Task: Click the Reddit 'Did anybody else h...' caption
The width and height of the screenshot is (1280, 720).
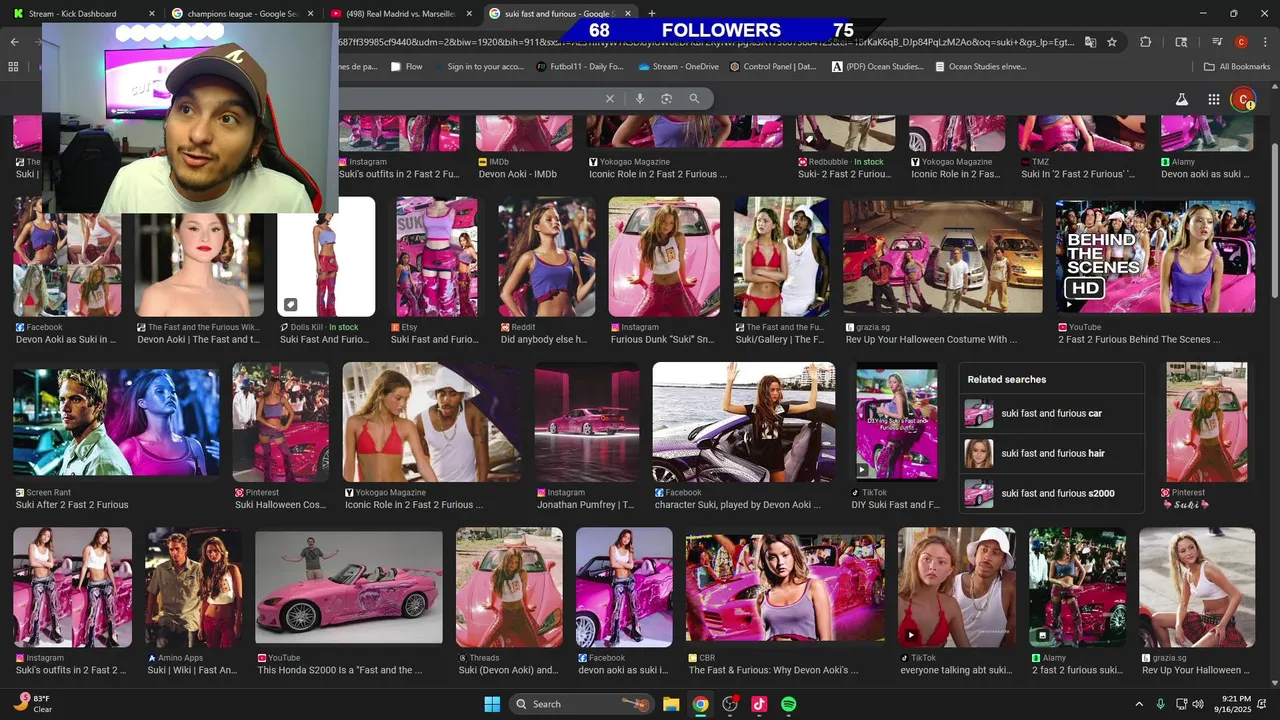Action: [543, 339]
